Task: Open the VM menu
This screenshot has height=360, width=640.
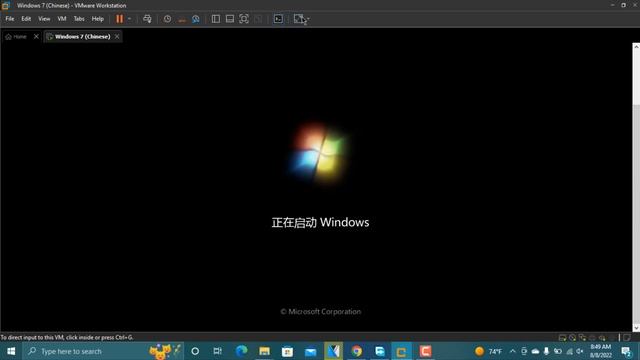Action: coord(62,19)
